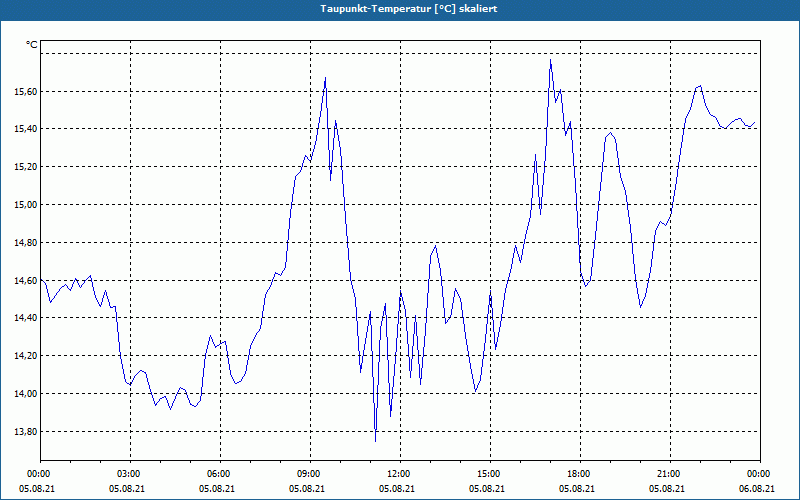Select the 14,40 y-axis value

(x=26, y=318)
